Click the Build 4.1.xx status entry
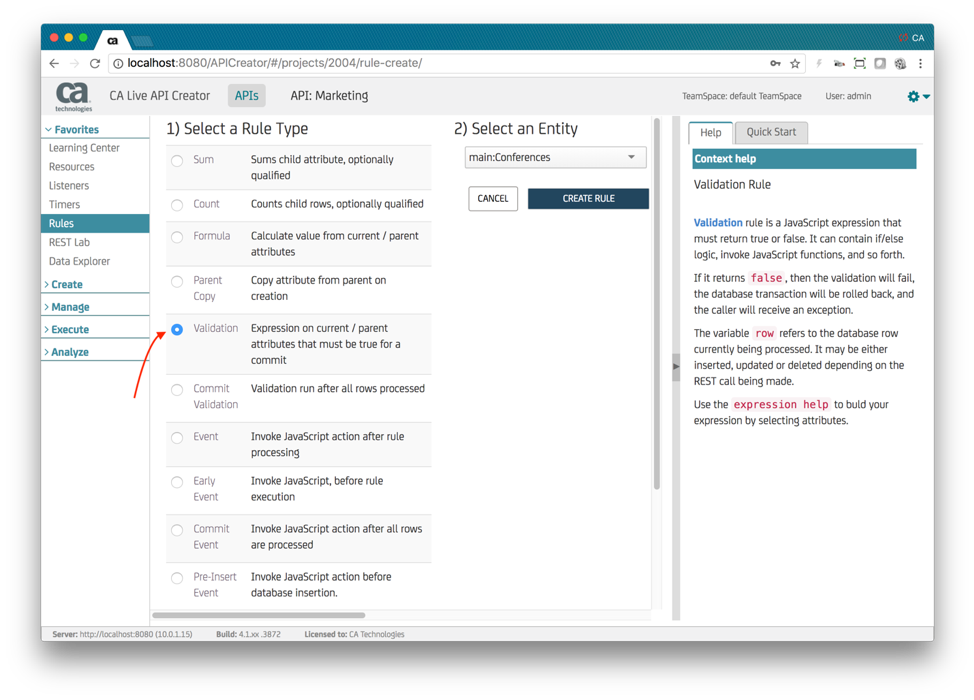 [x=248, y=634]
